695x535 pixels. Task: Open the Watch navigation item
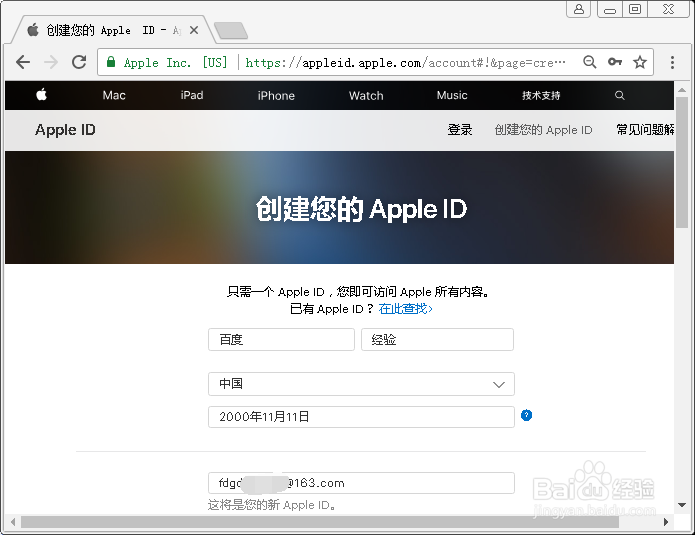tap(366, 96)
